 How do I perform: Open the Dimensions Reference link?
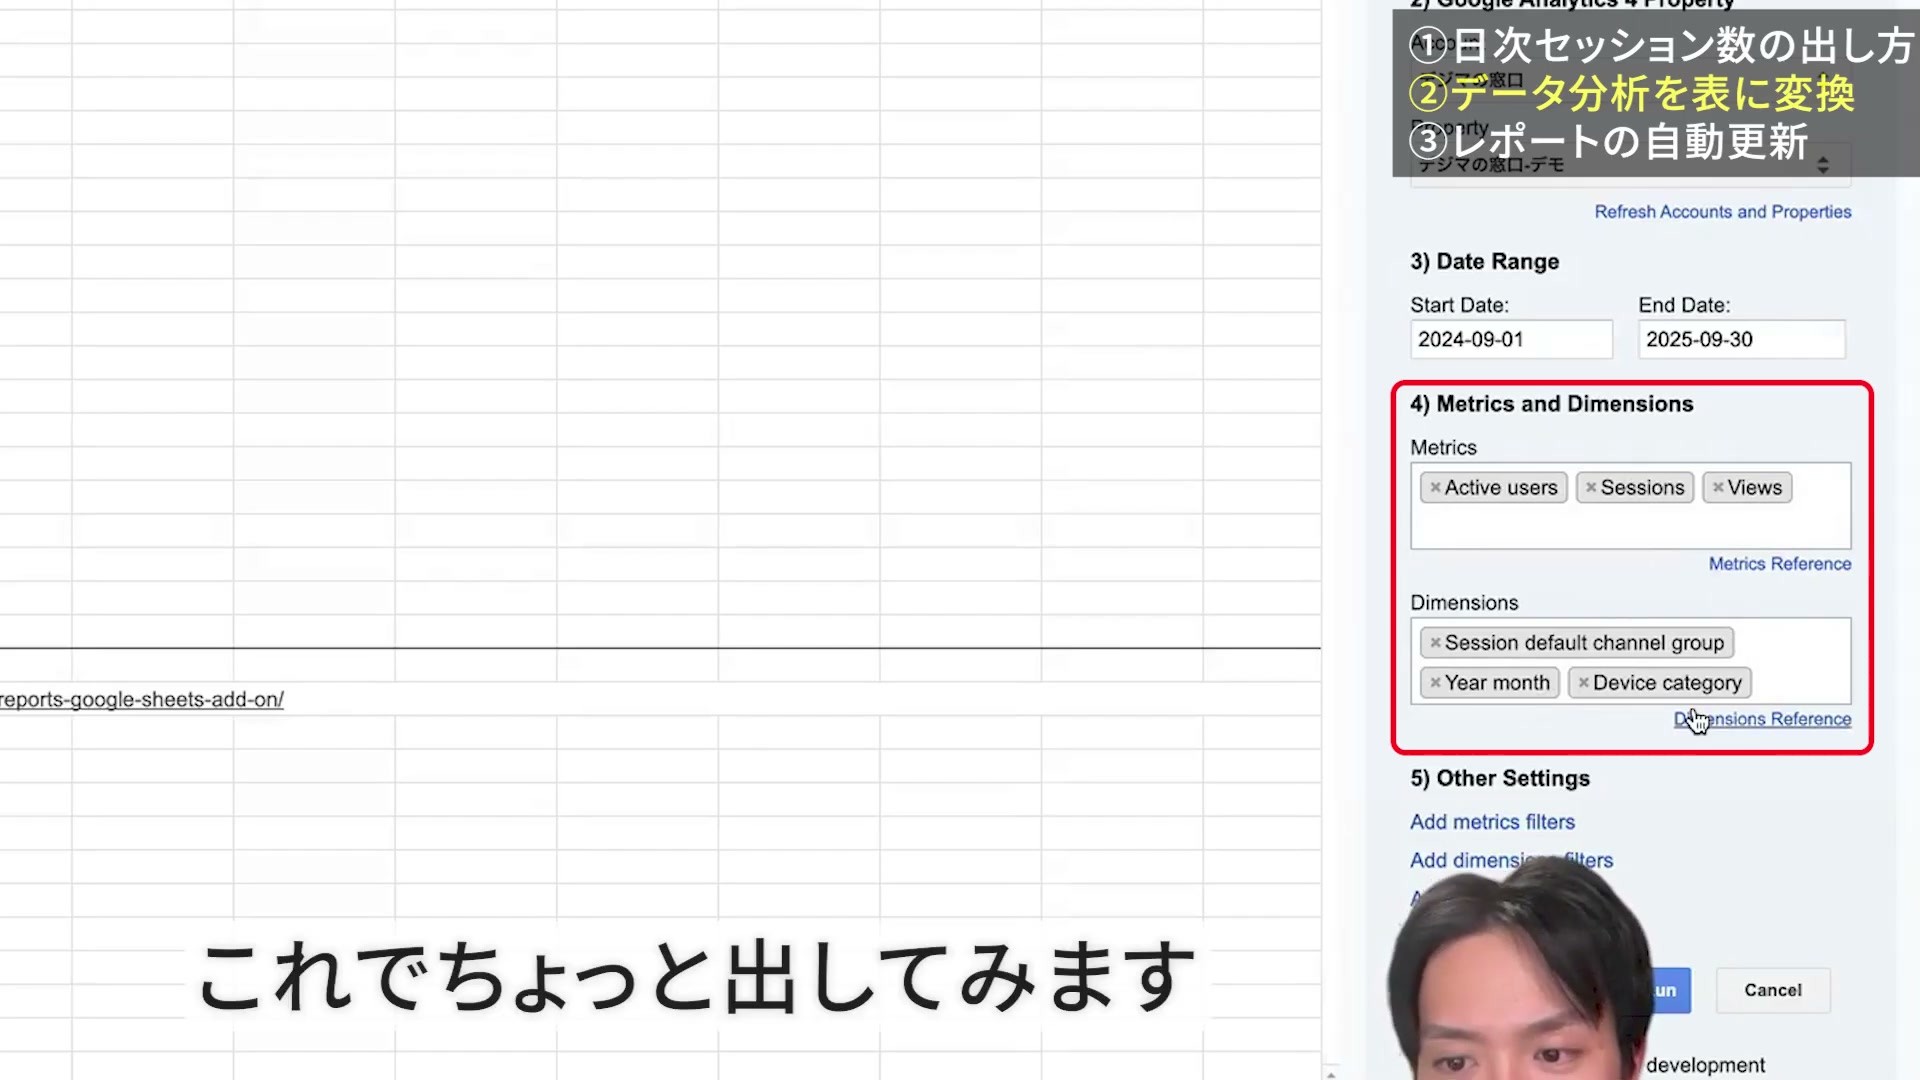pyautogui.click(x=1762, y=719)
